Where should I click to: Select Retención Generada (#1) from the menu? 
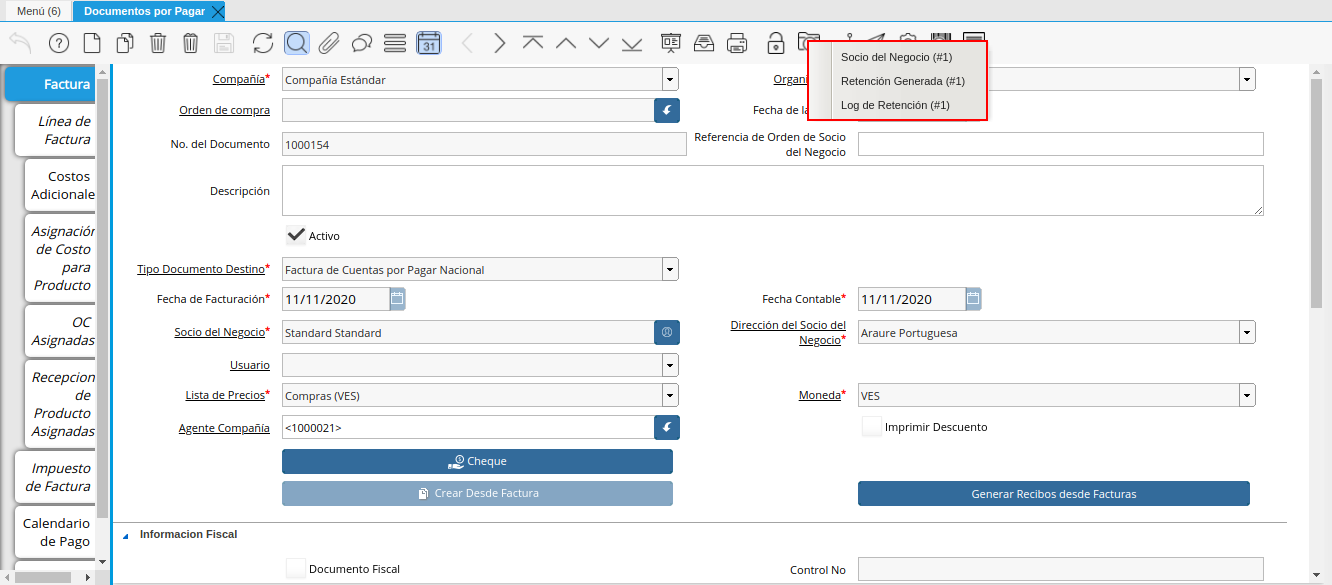click(x=902, y=81)
